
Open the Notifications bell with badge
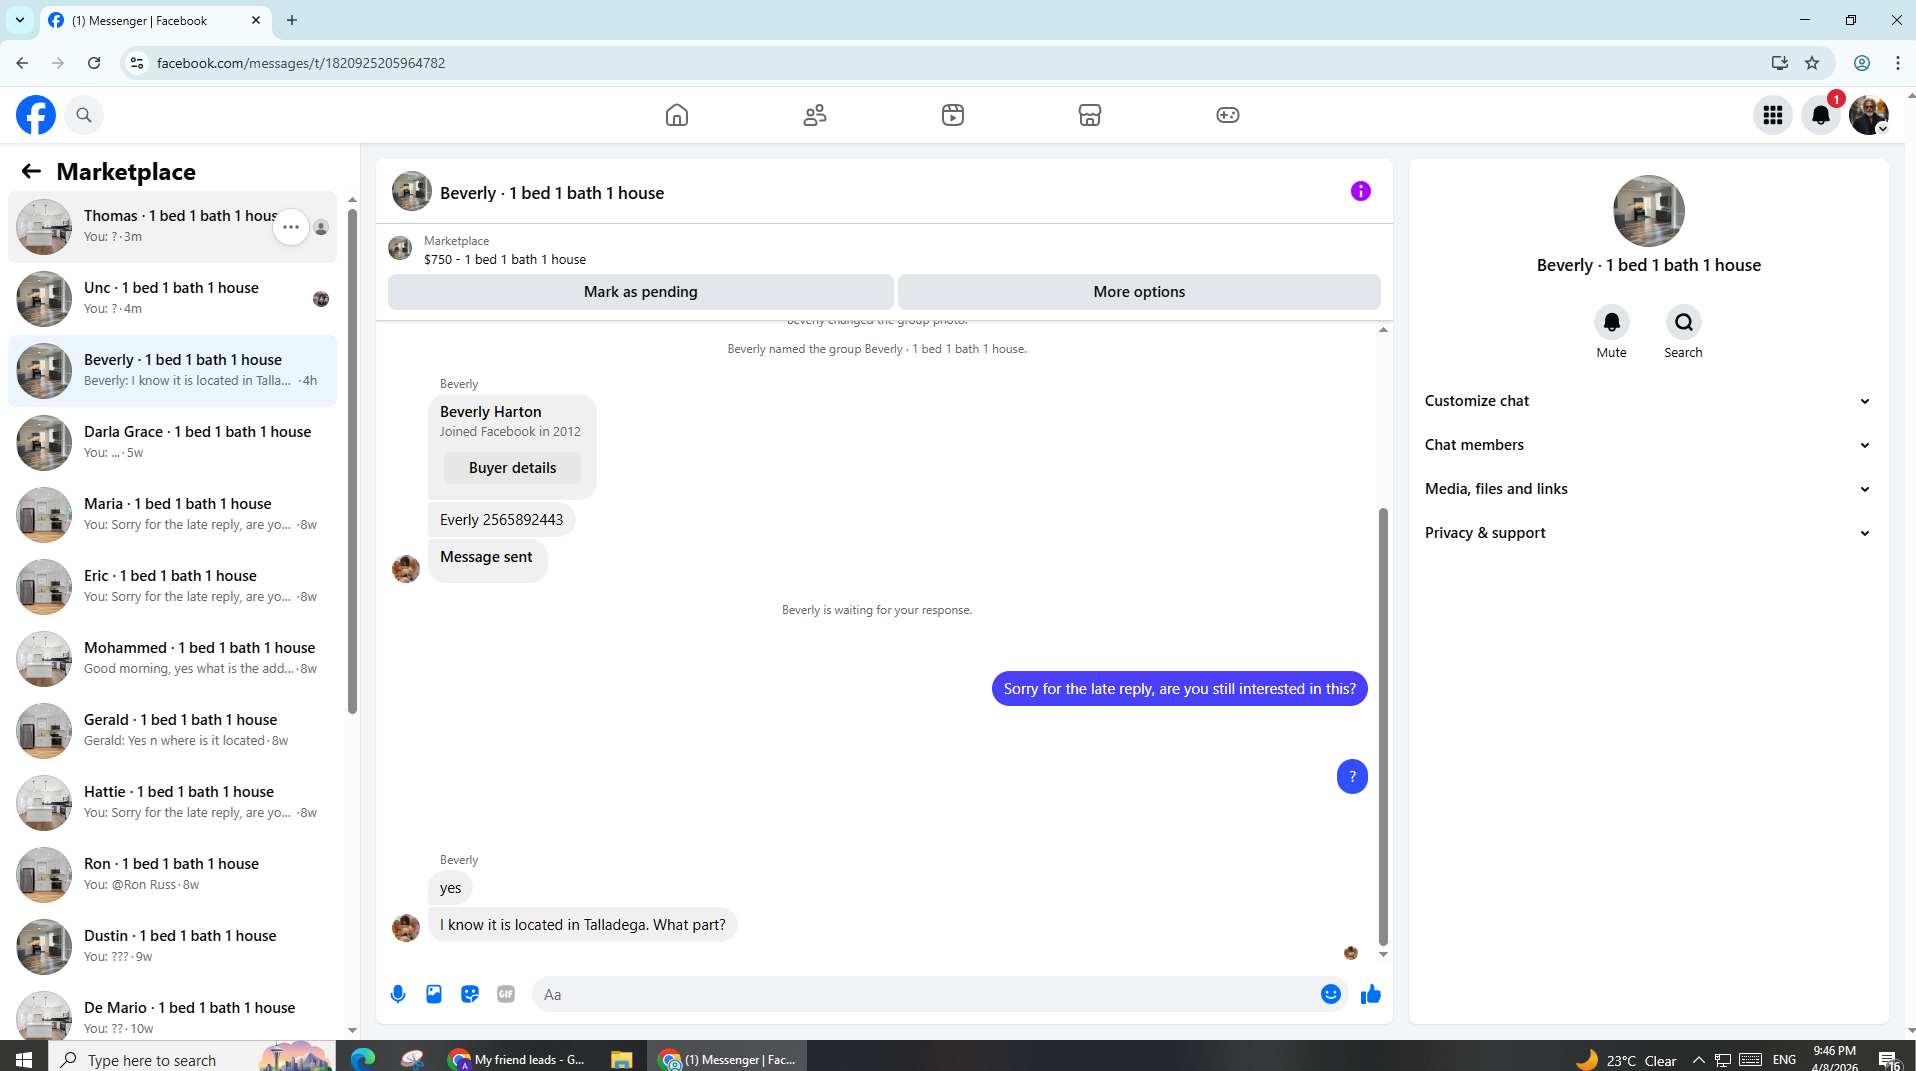click(1821, 115)
